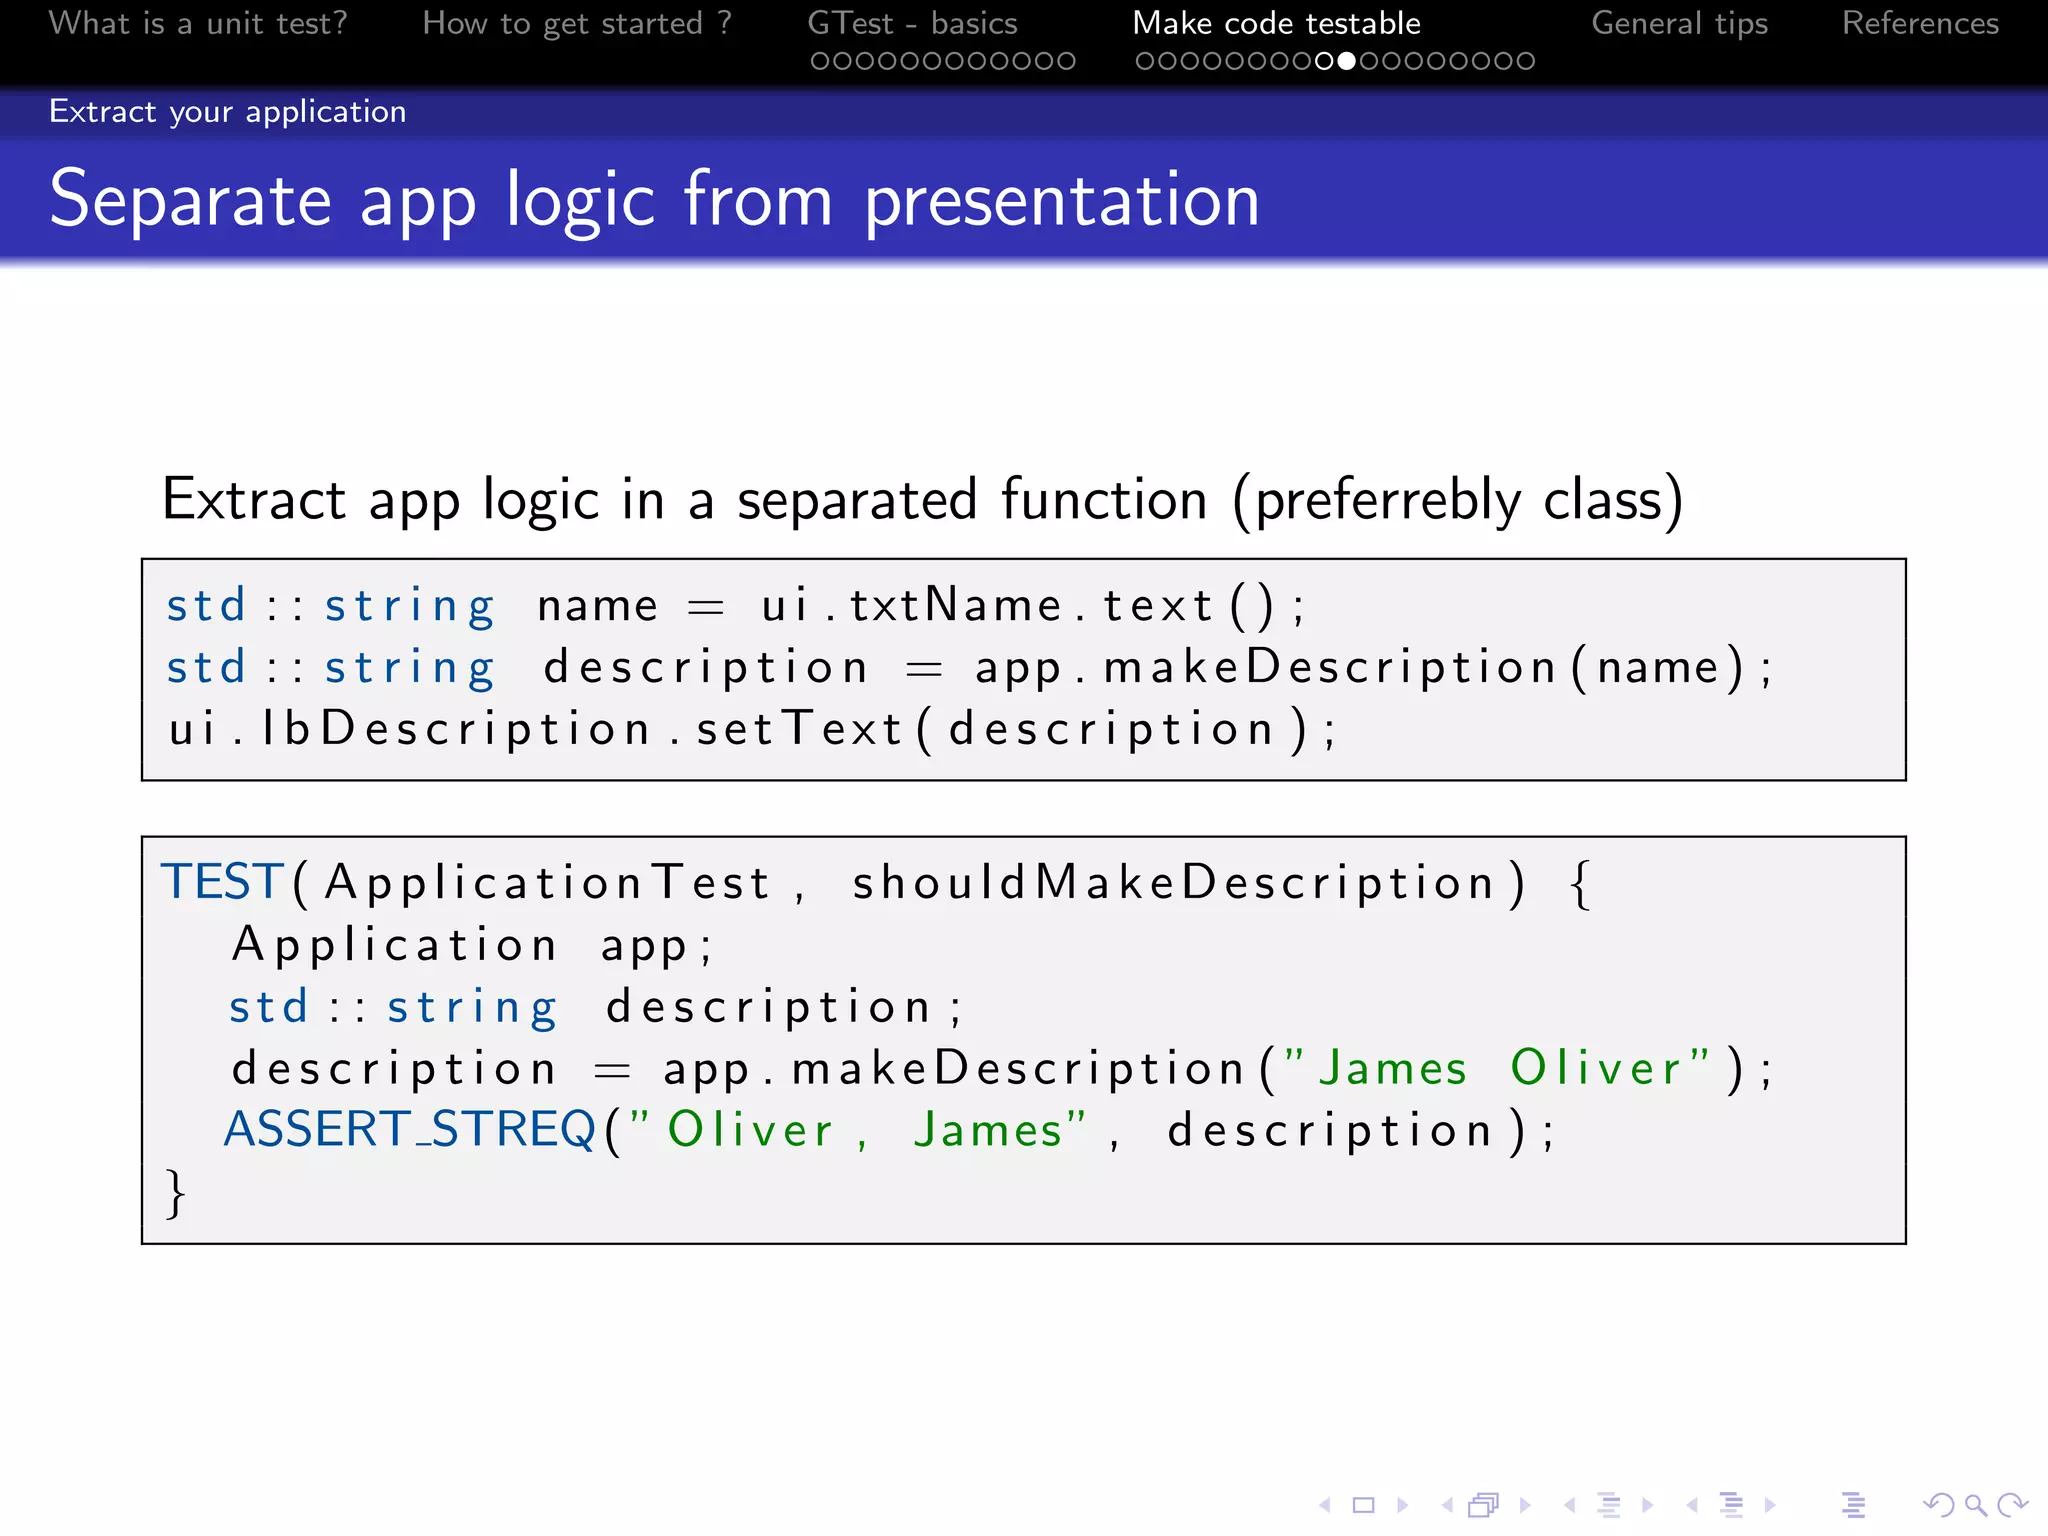The width and height of the screenshot is (2048, 1536).
Task: Click the search magnifier icon
Action: [1975, 1505]
